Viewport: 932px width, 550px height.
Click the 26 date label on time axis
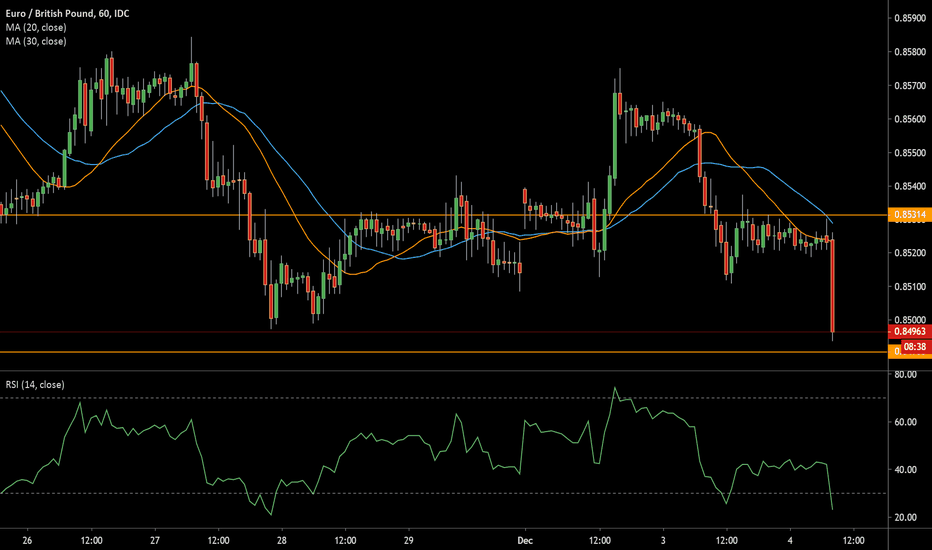26,539
